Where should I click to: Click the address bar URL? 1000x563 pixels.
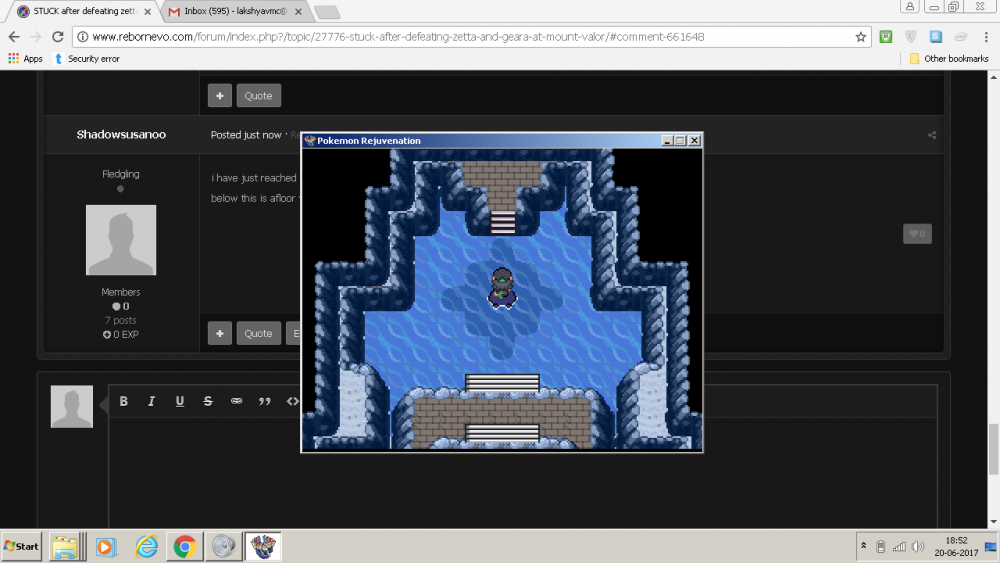[x=398, y=37]
